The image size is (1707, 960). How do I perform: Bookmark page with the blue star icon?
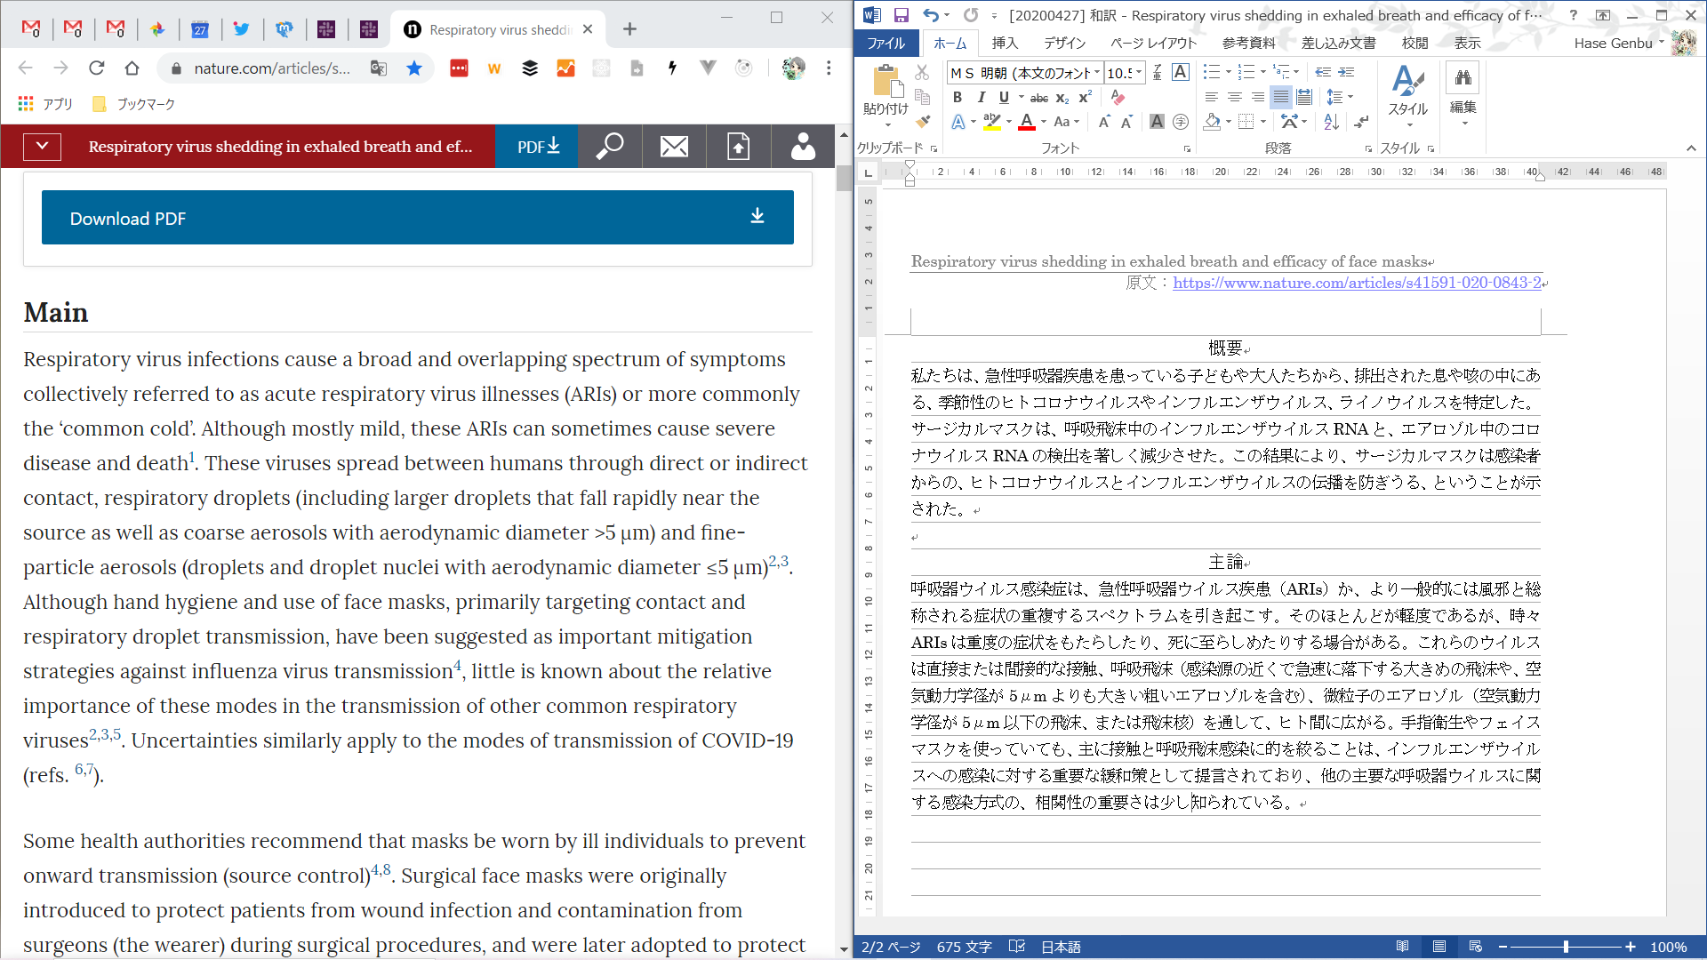[x=414, y=68]
